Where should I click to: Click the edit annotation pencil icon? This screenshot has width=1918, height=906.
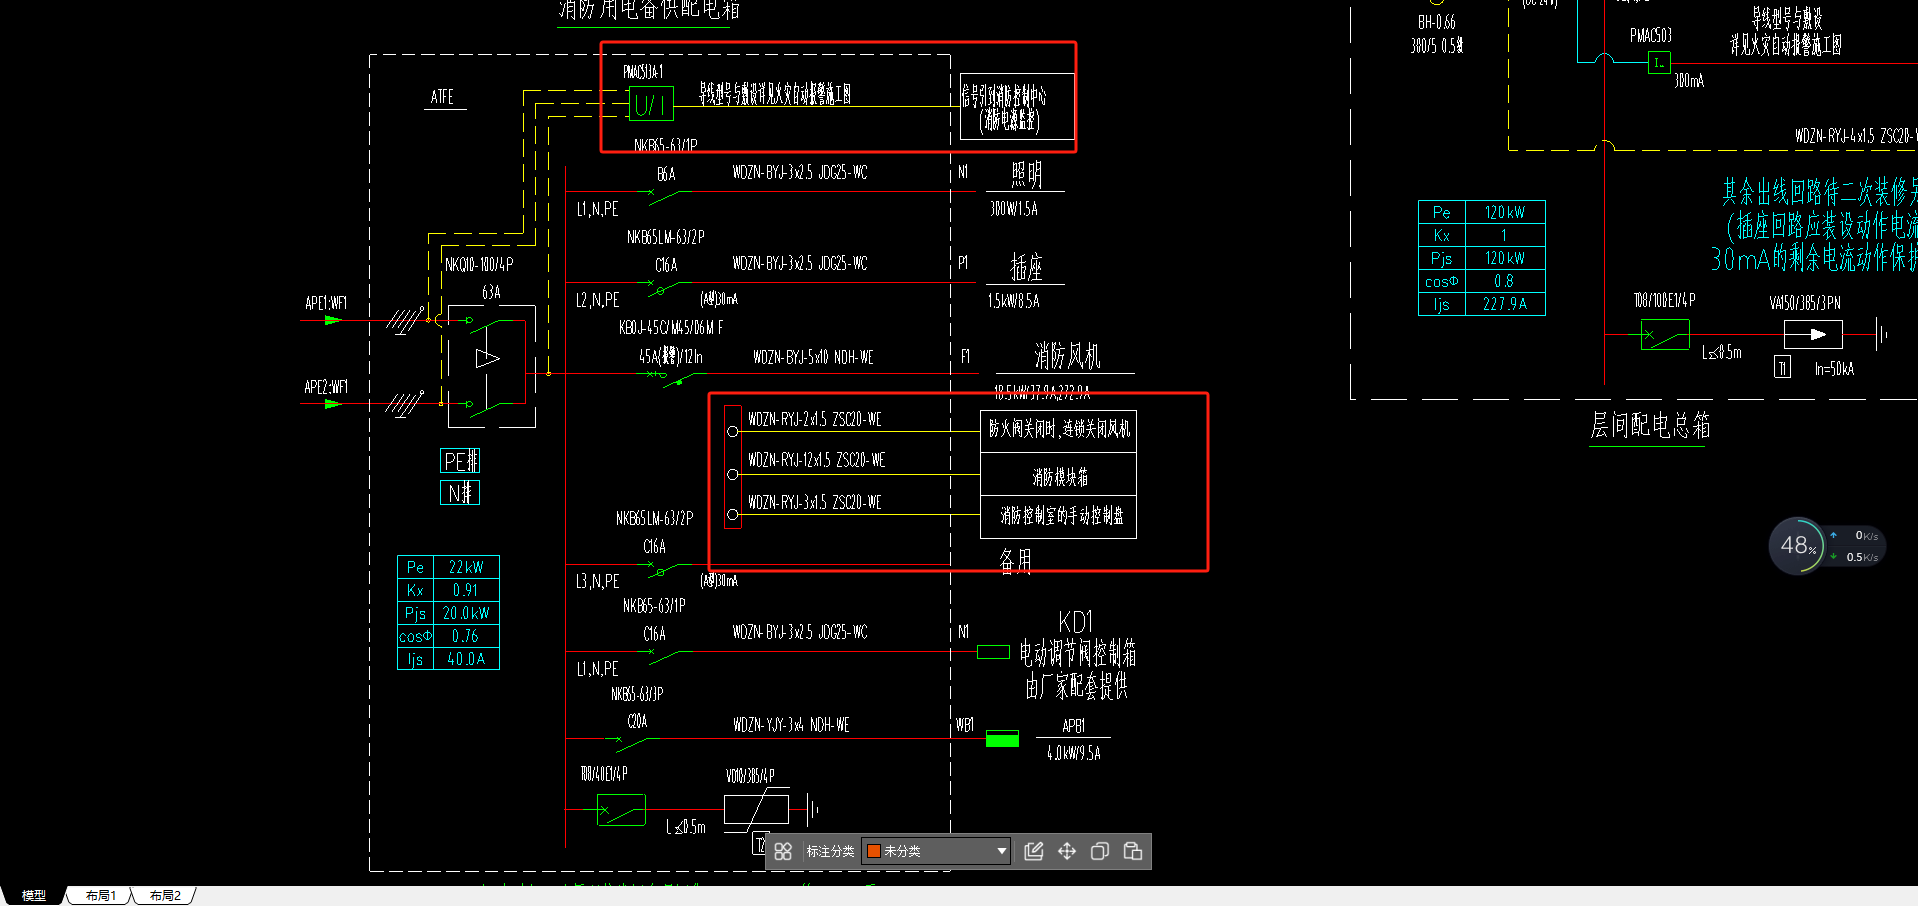pos(1034,851)
